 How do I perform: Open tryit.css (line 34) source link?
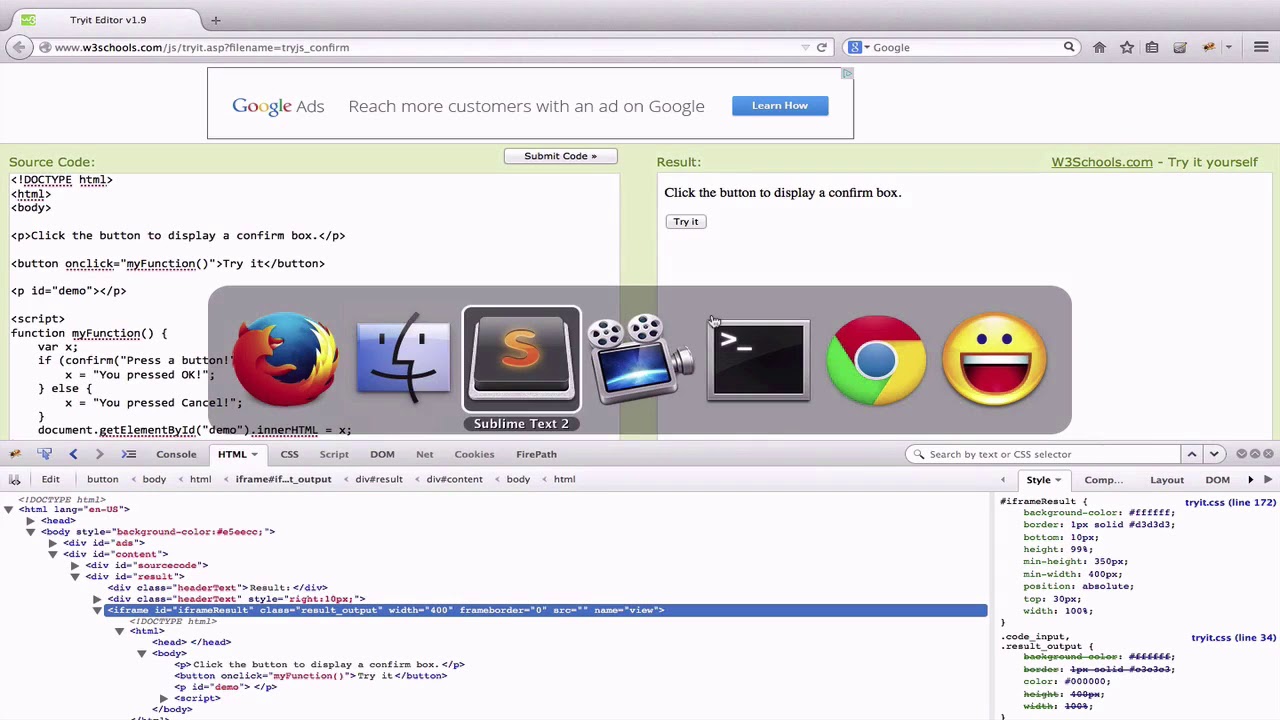coord(1233,638)
